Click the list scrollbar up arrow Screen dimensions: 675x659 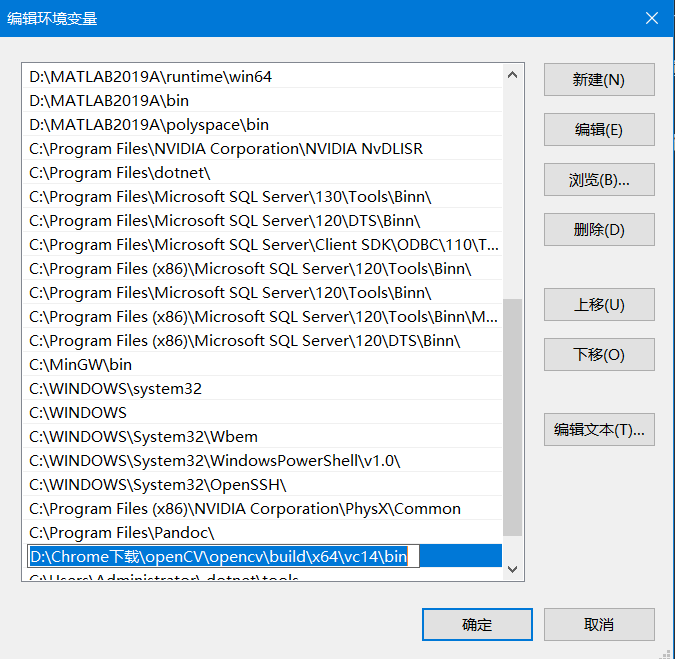tap(512, 75)
